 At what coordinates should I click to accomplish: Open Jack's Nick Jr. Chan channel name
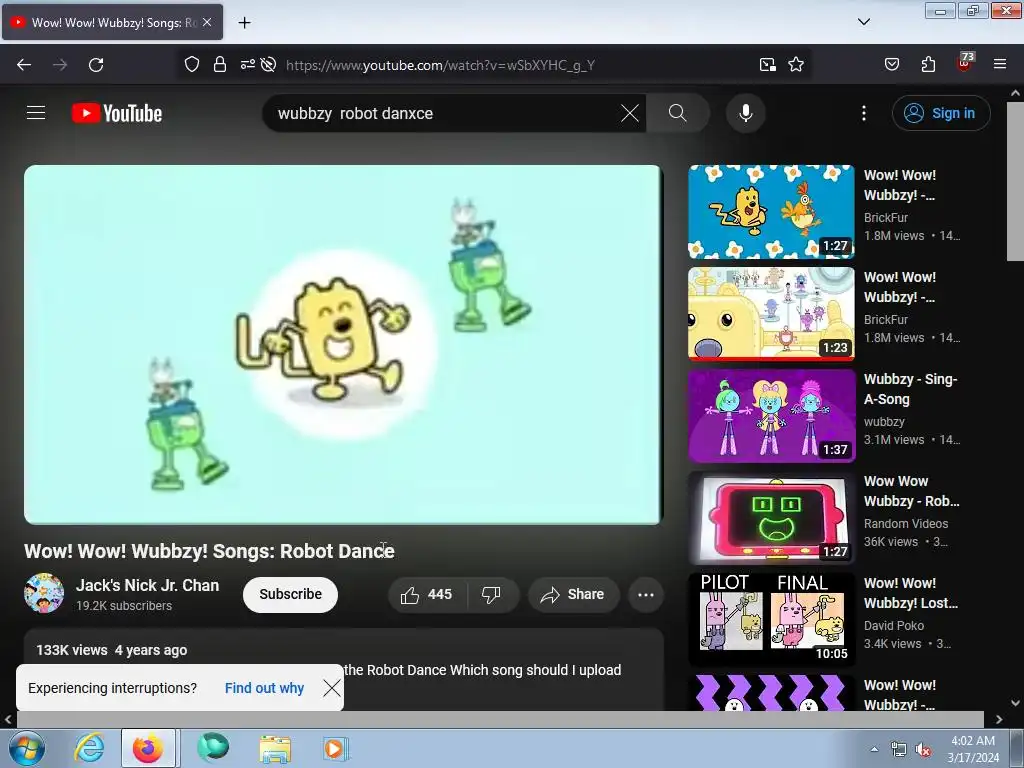pyautogui.click(x=148, y=585)
